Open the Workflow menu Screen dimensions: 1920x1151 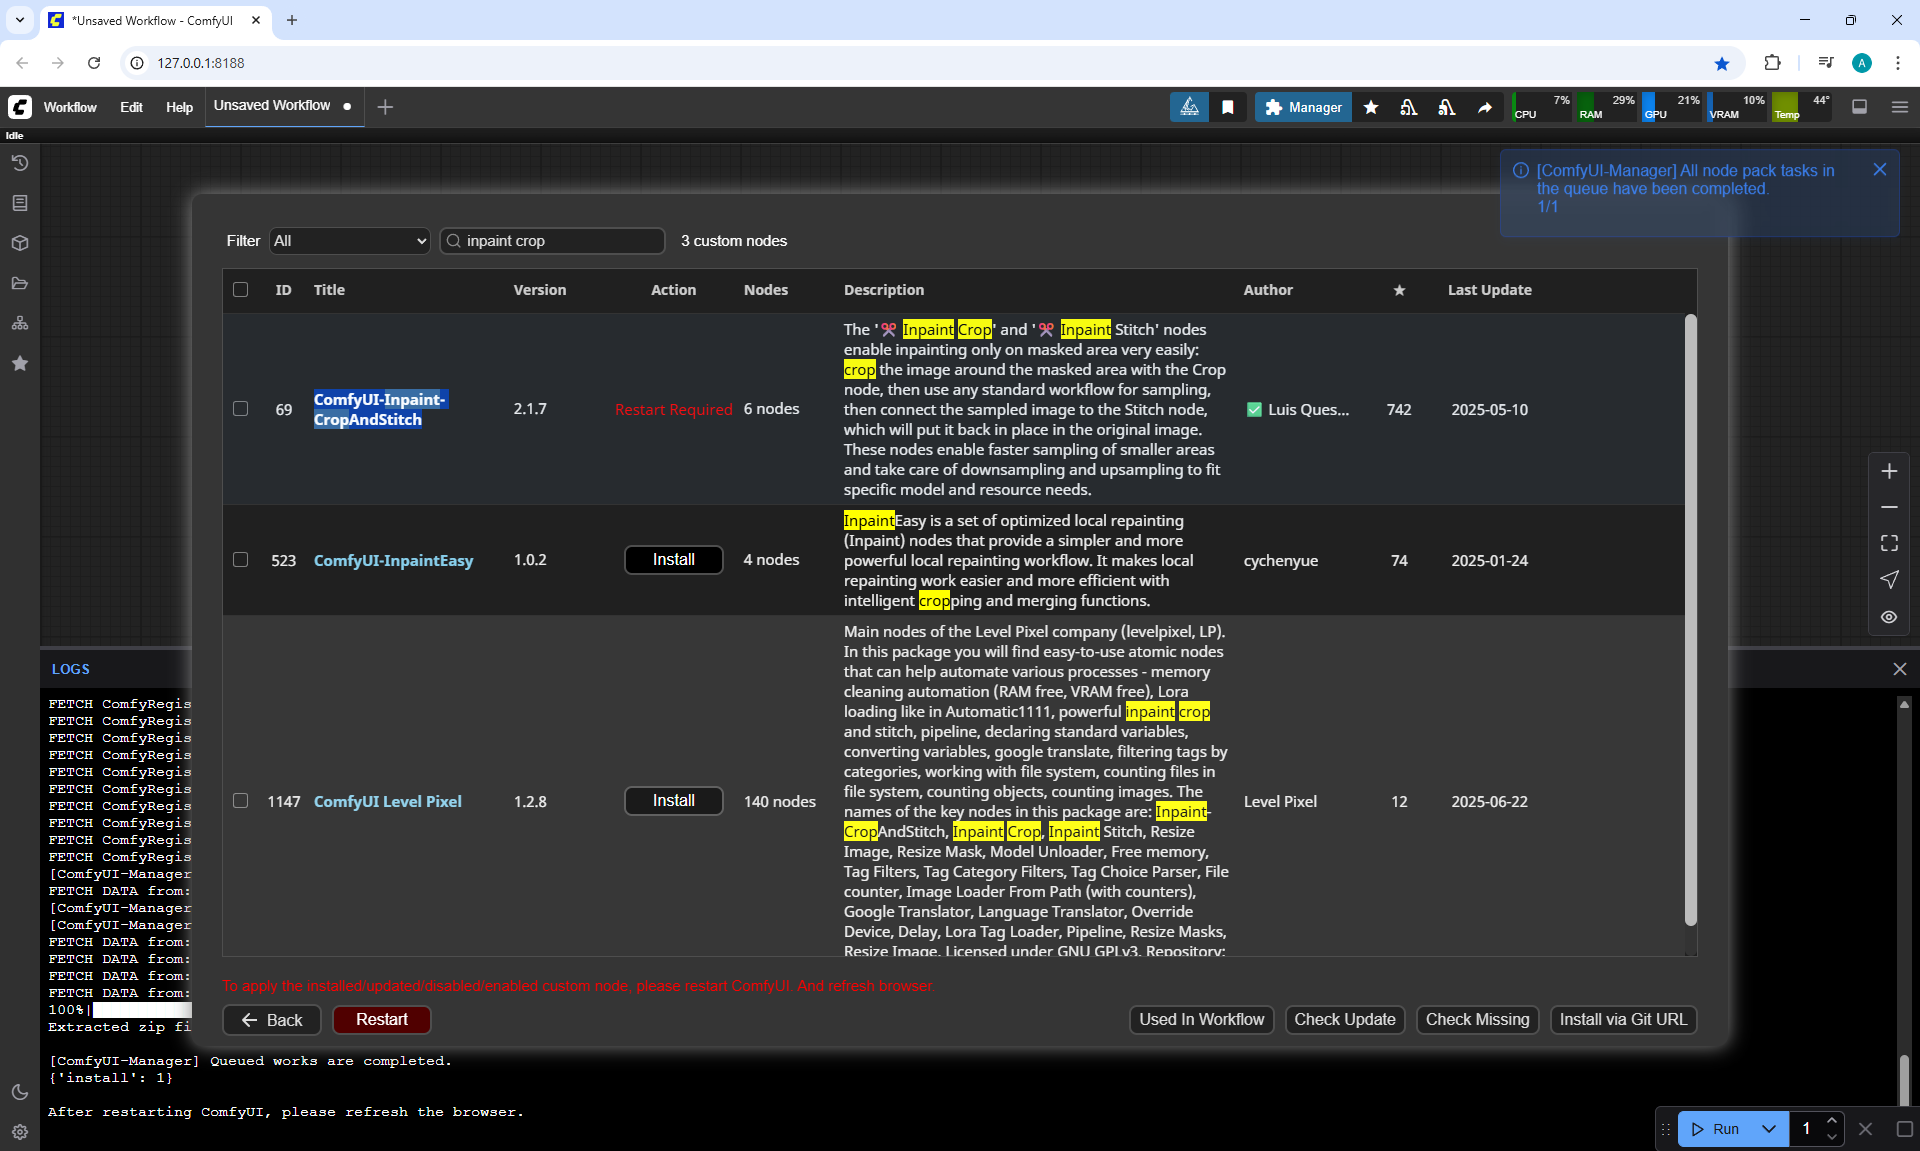pos(70,107)
